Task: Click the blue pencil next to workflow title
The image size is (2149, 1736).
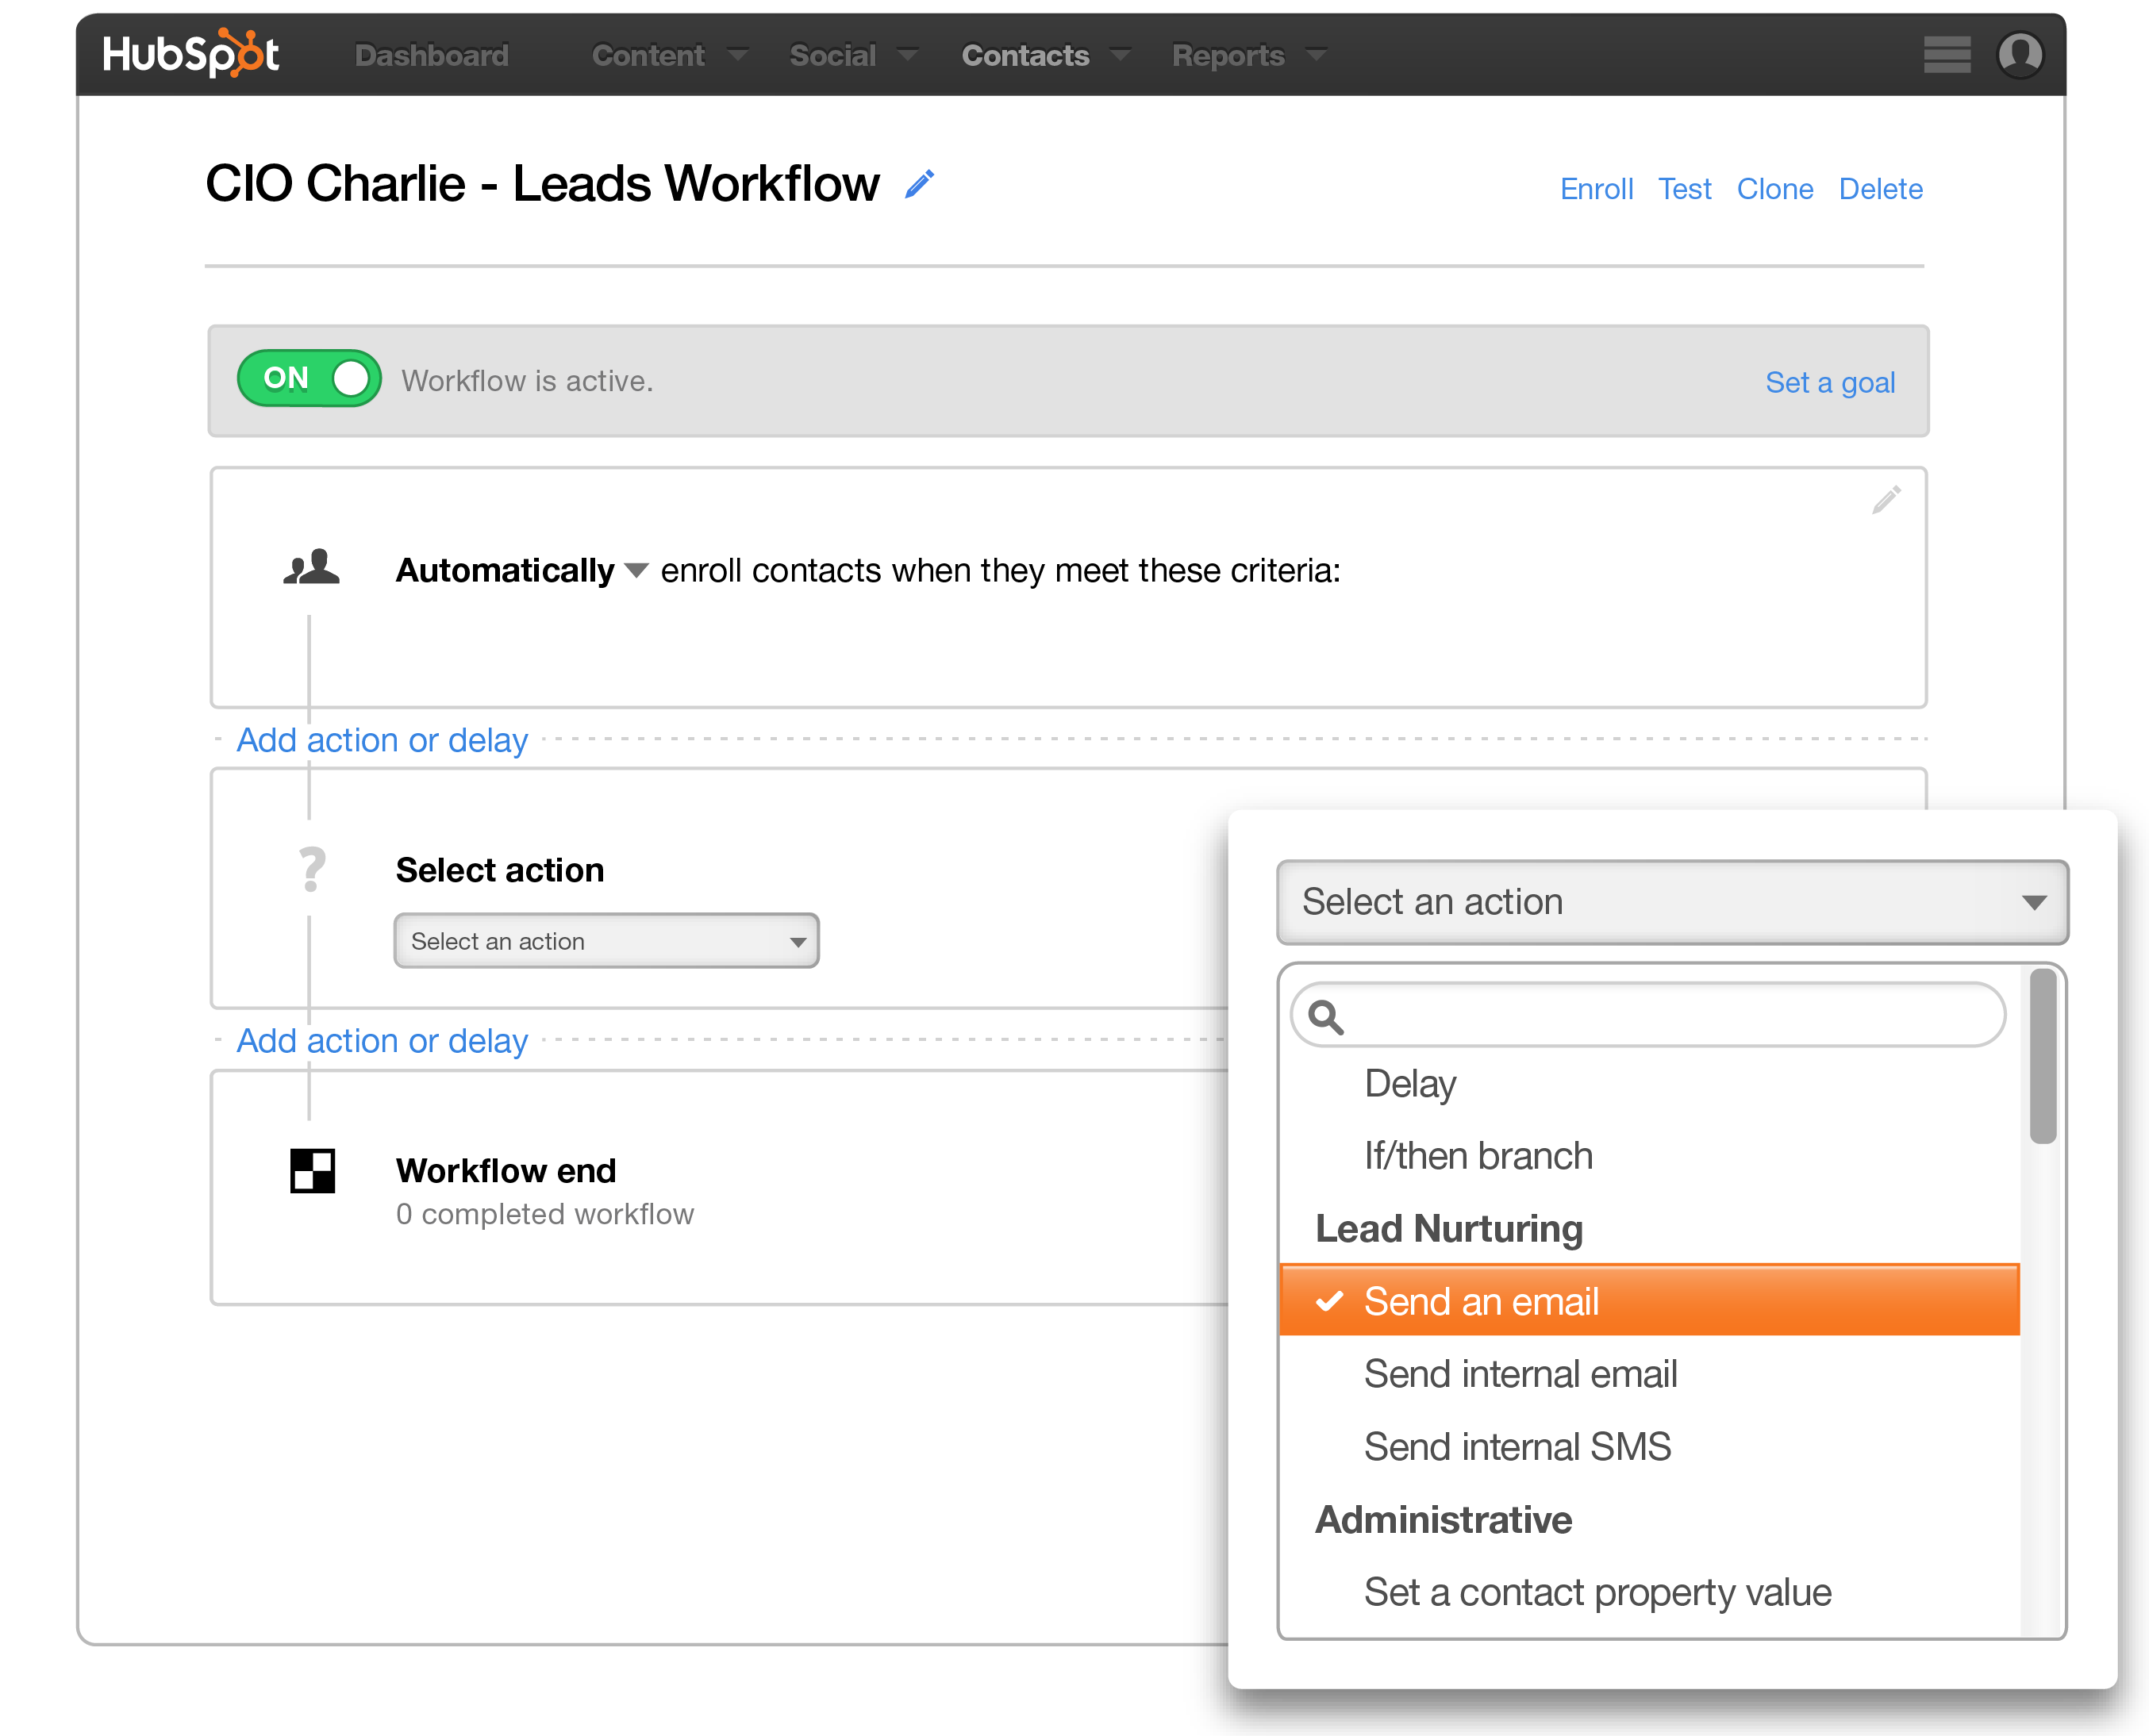Action: click(919, 184)
